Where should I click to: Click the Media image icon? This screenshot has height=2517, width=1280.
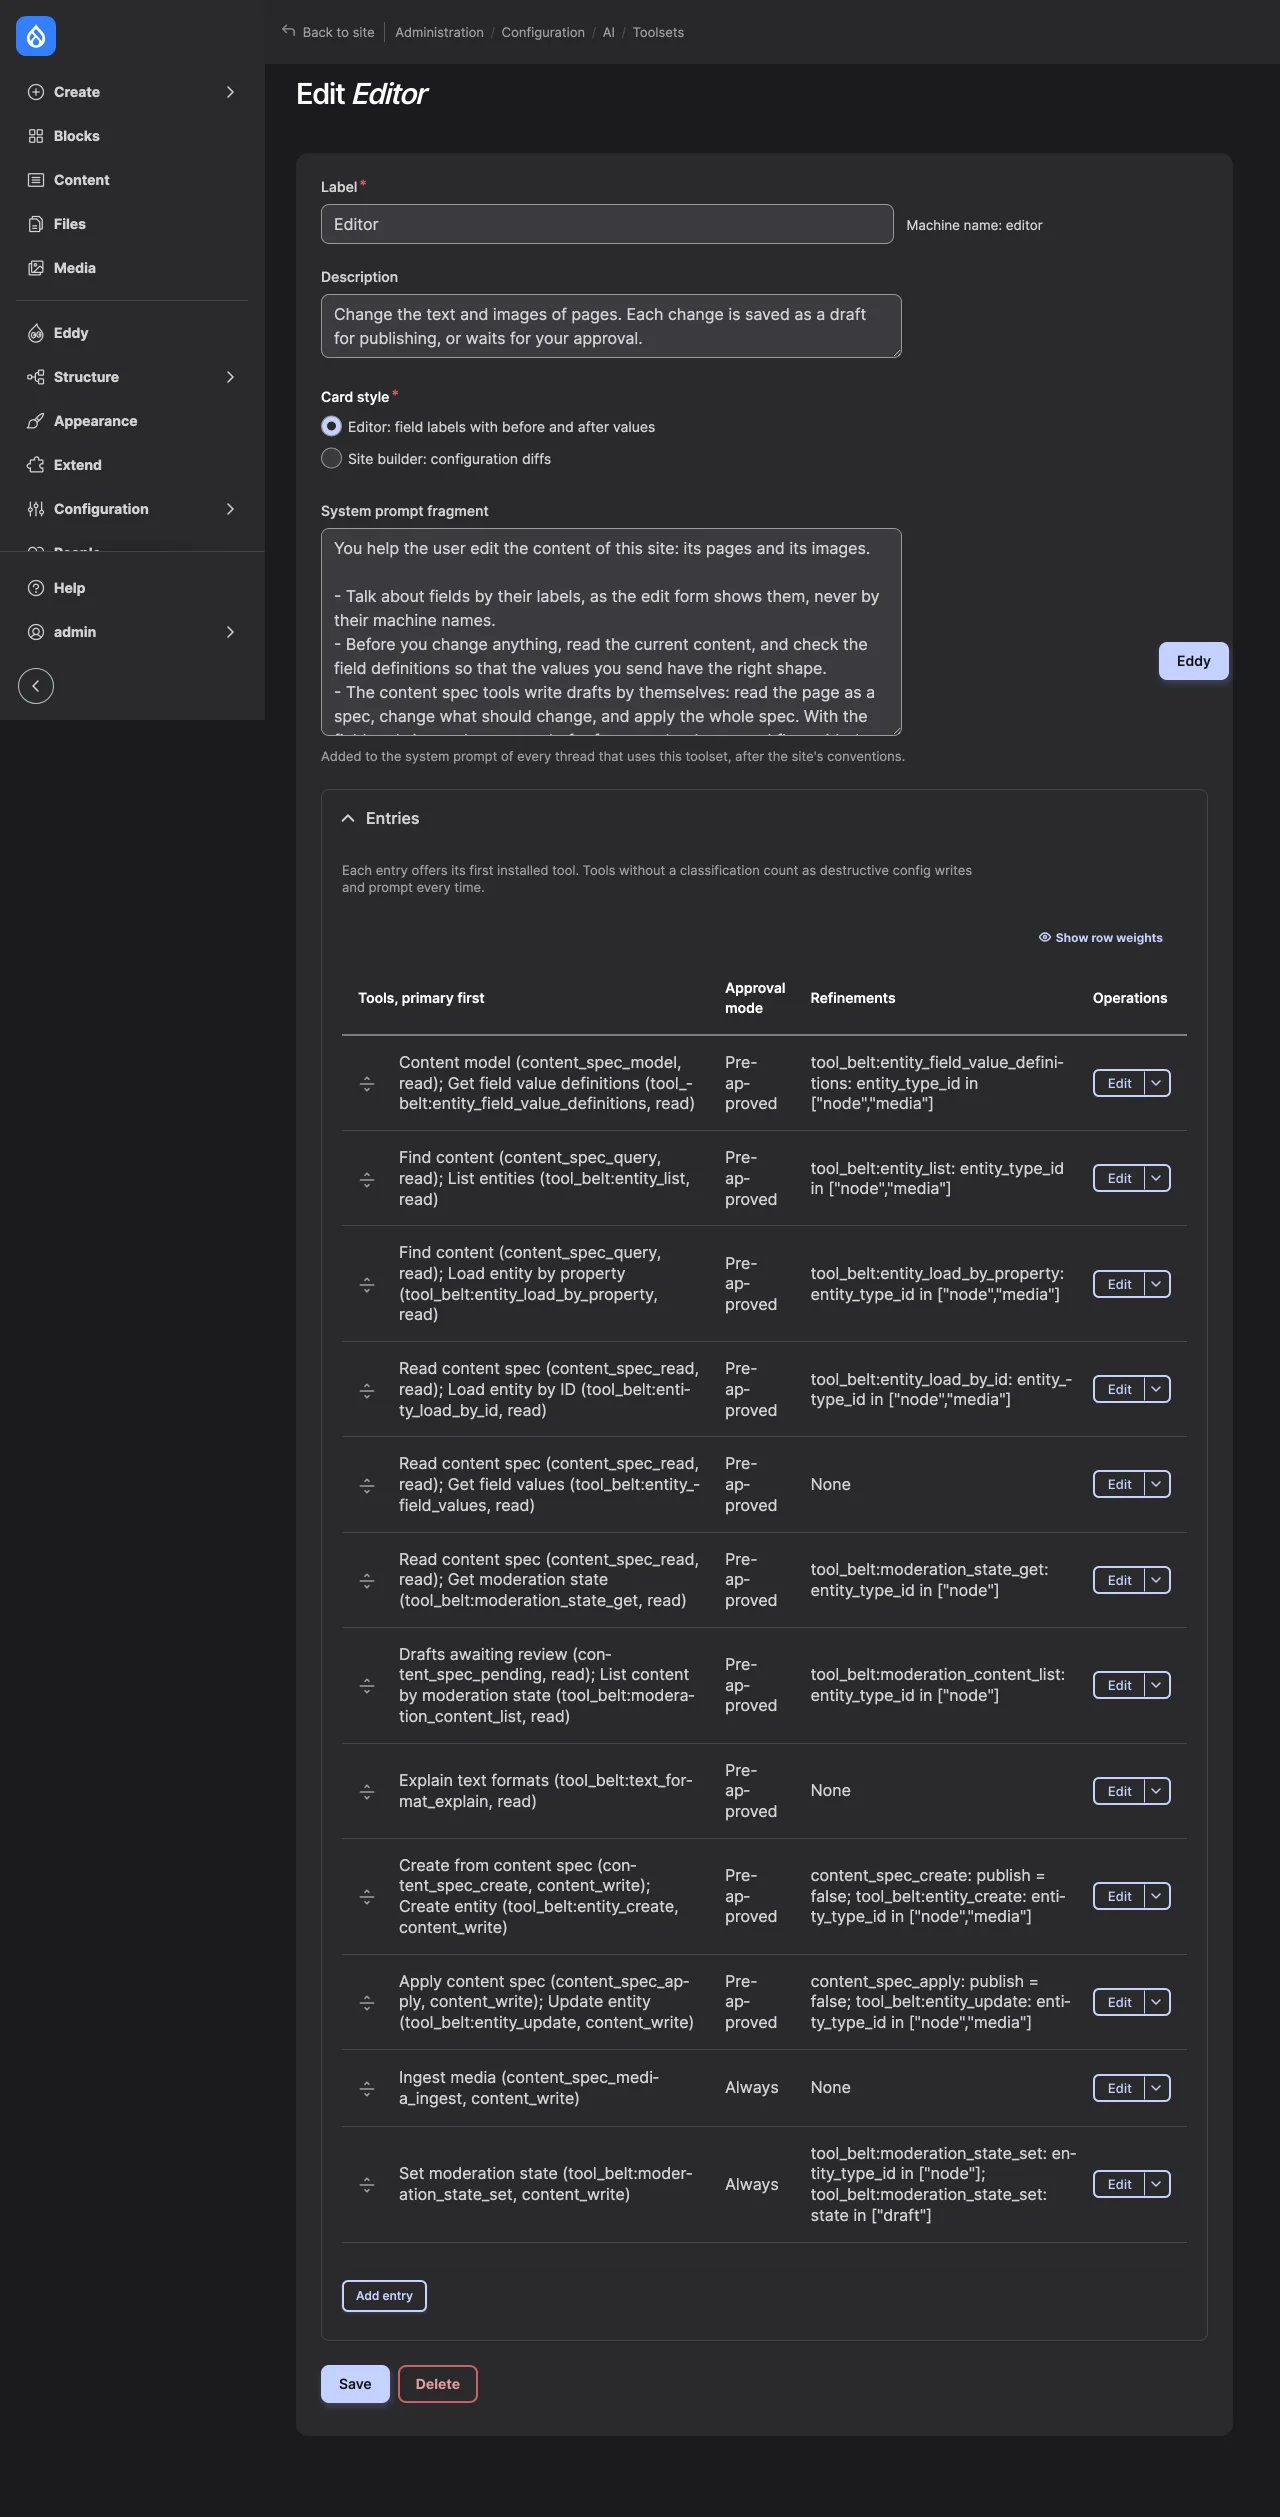pos(36,268)
